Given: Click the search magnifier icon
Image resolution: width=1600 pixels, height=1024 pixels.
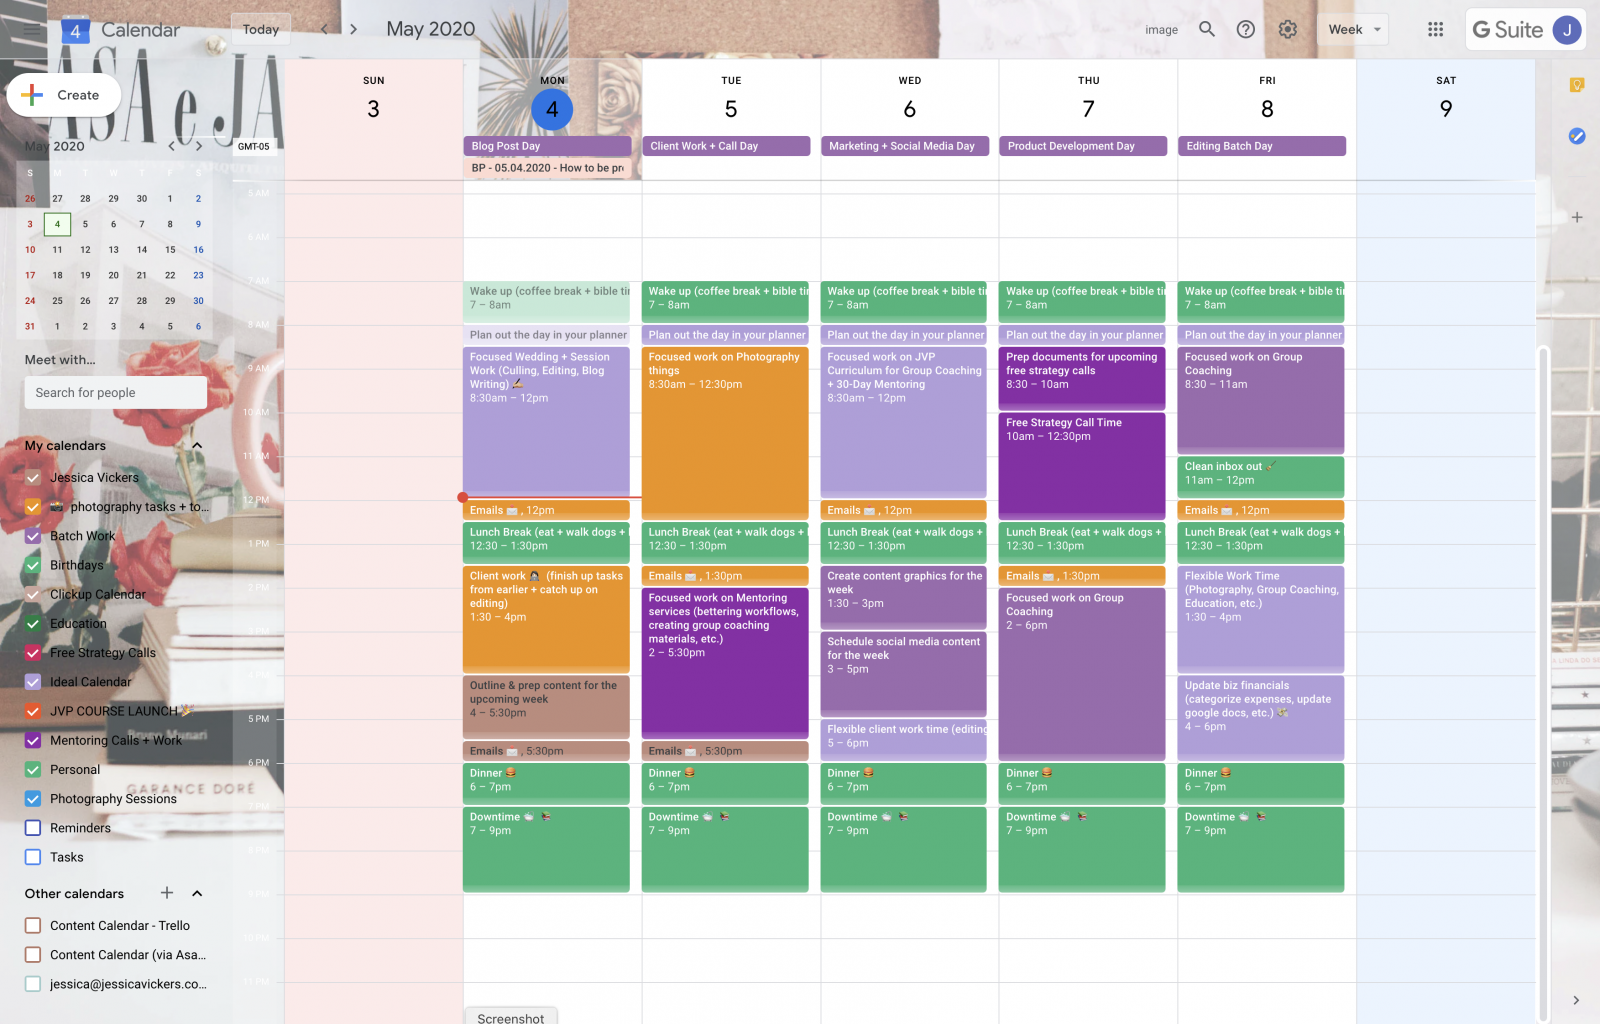Looking at the screenshot, I should click(1207, 29).
